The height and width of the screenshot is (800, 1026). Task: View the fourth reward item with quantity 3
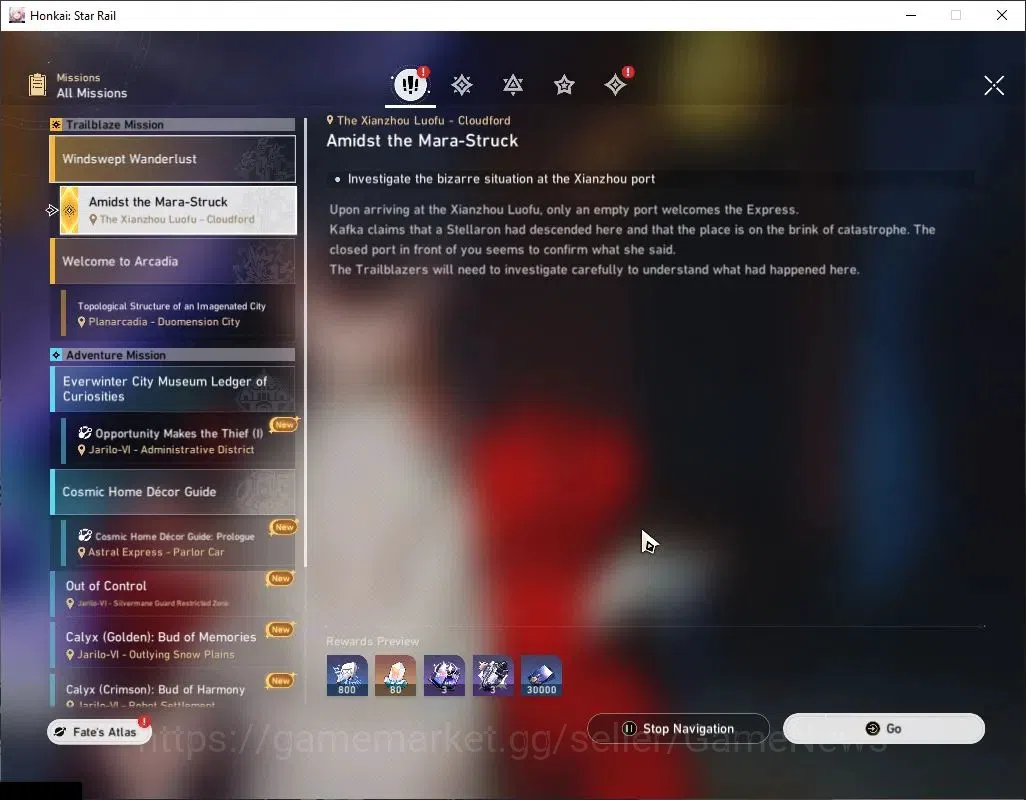(493, 676)
